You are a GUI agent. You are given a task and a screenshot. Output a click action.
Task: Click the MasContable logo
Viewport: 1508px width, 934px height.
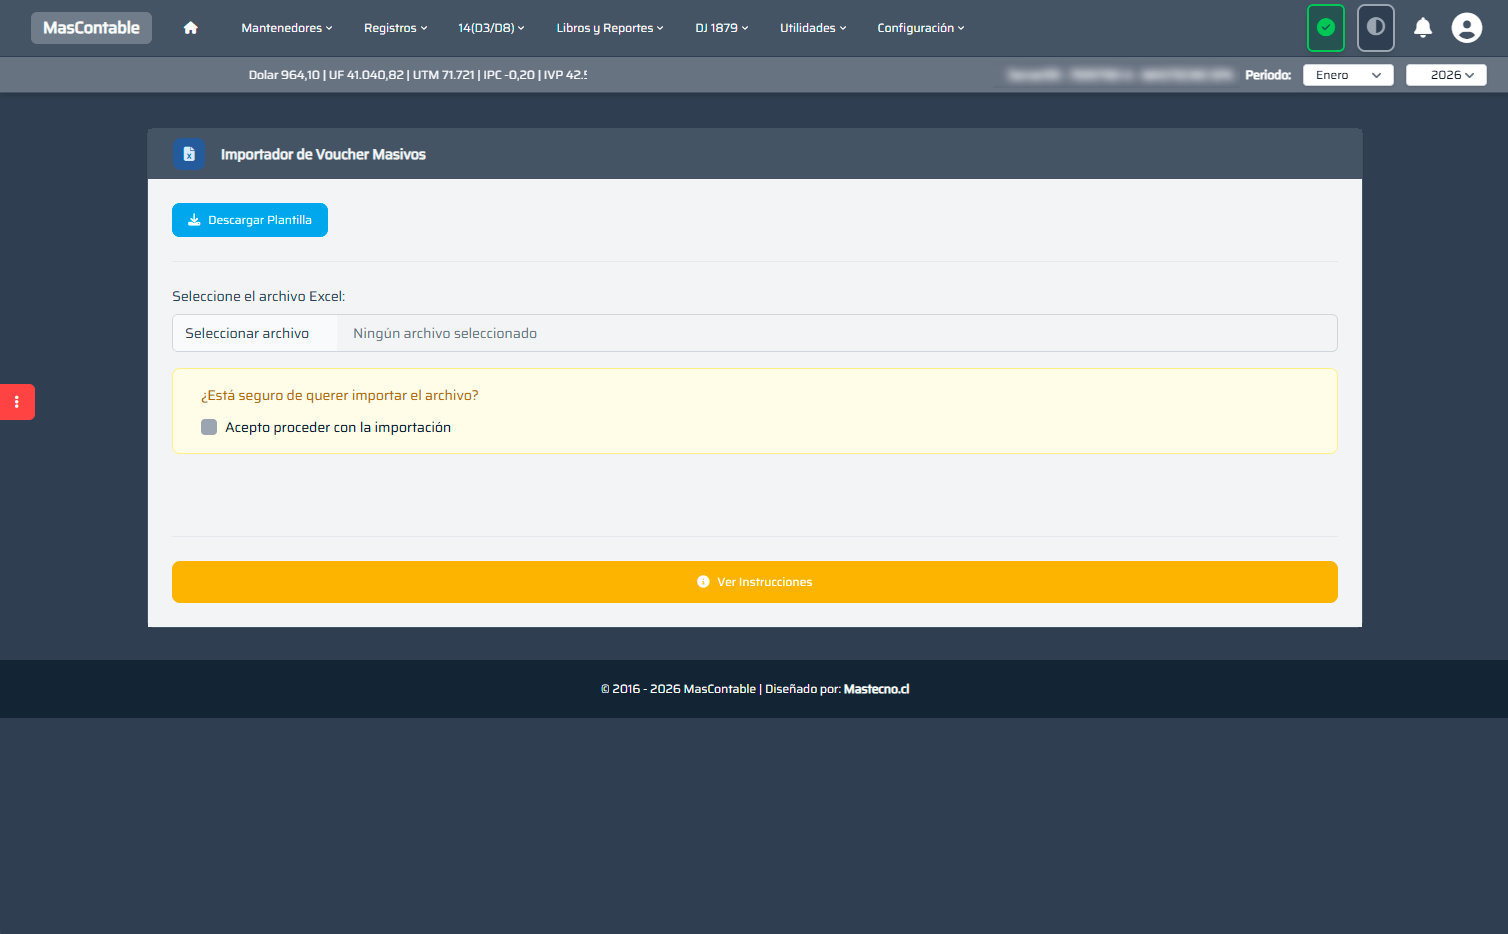coord(91,28)
